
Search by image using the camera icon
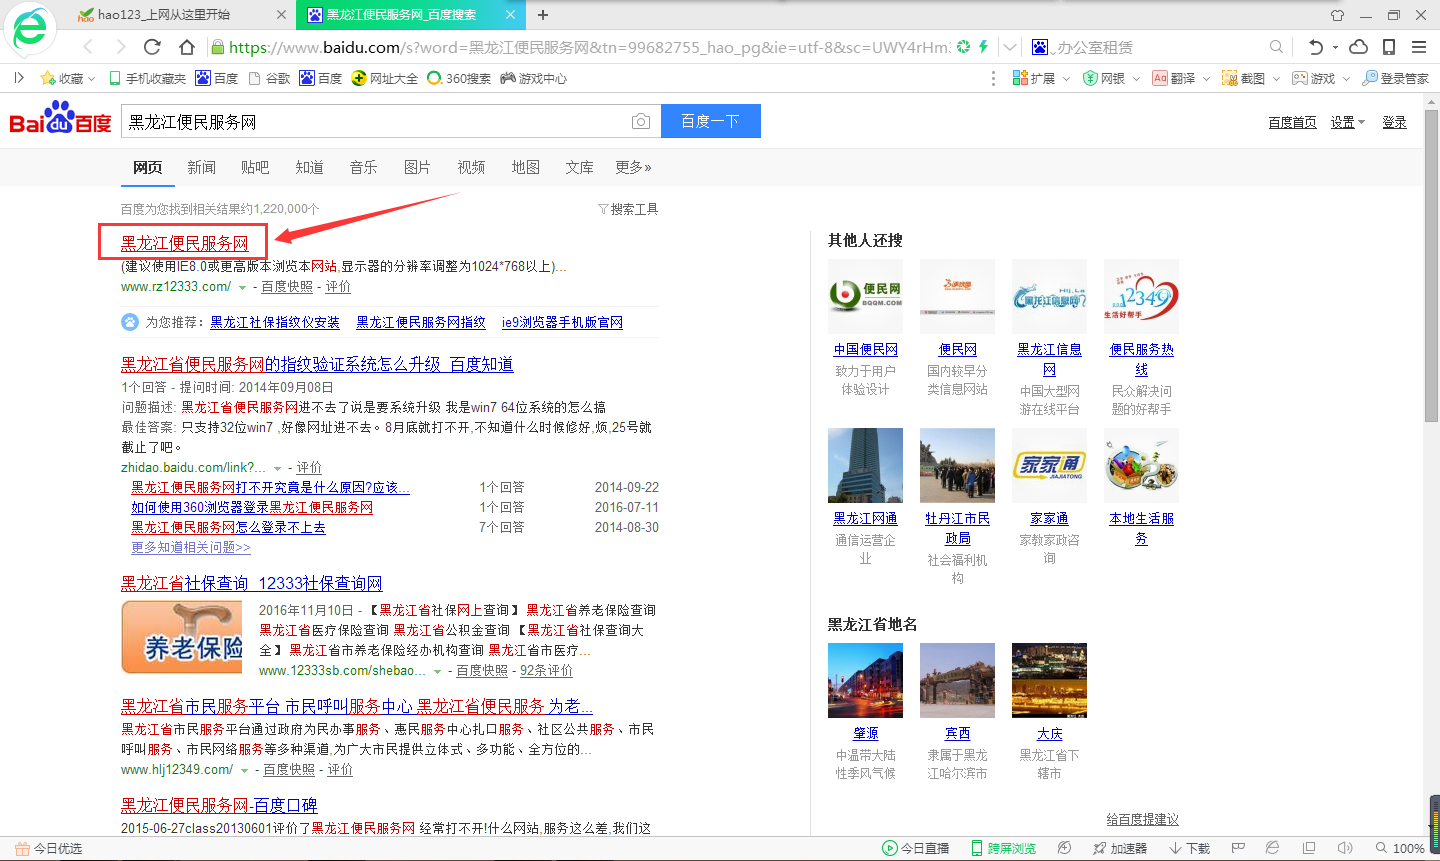tap(641, 121)
